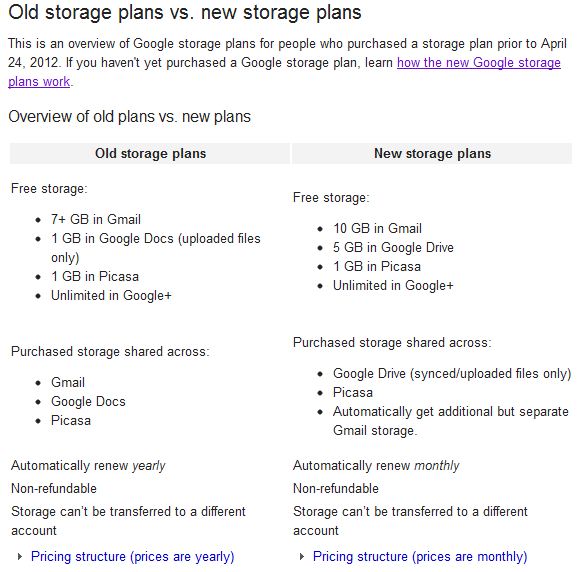Click 'Google Drive (synced/uploaded files only)' list item
This screenshot has height=572, width=580.
452,373
